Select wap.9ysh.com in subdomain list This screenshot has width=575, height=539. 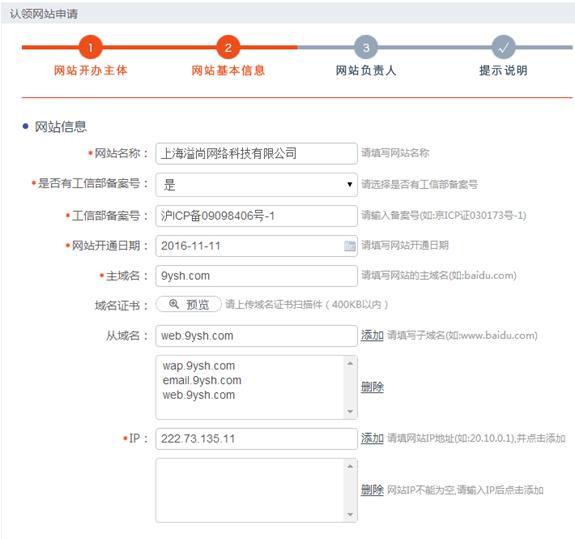(199, 366)
